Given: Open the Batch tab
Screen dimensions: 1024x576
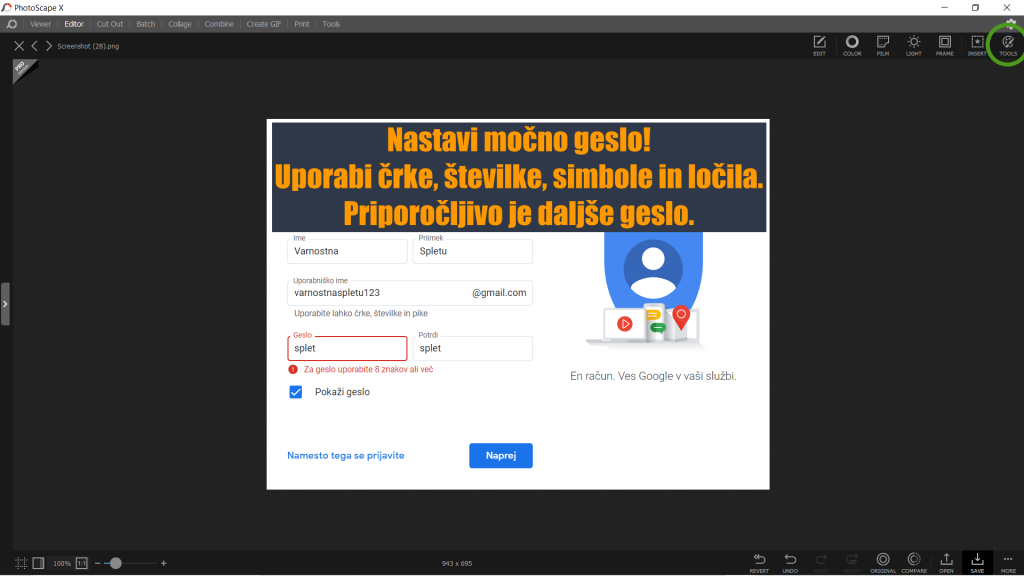Looking at the screenshot, I should pyautogui.click(x=146, y=24).
